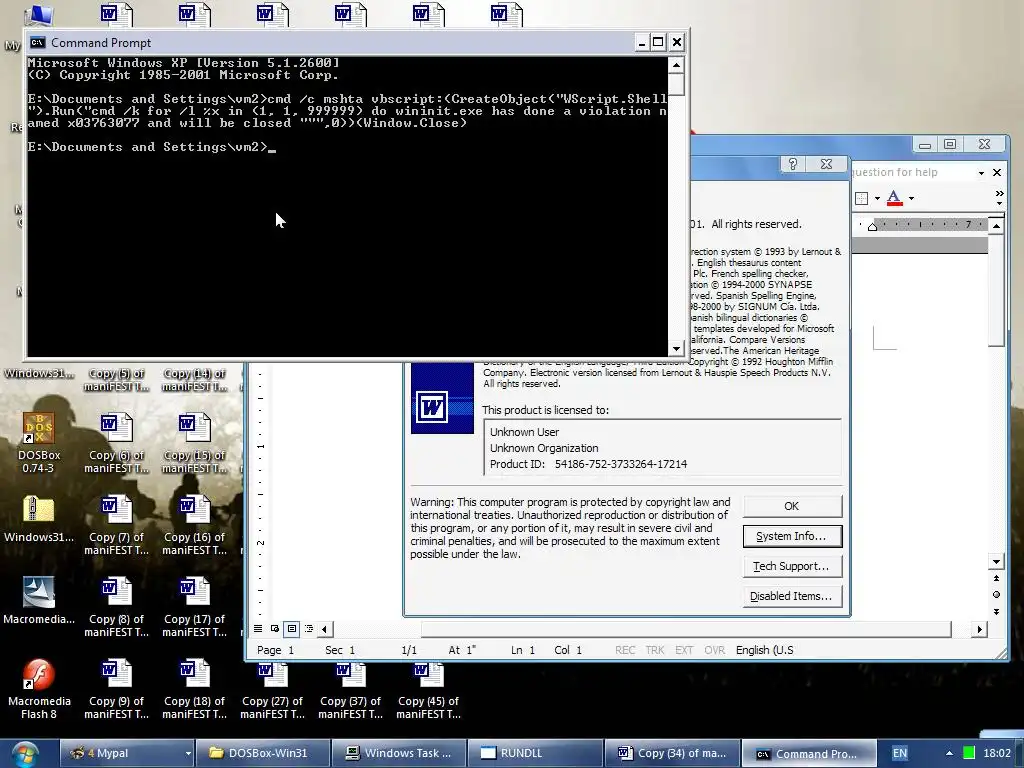Click the Command Prompt vertical scrollbar thumb
Image resolution: width=1024 pixels, height=768 pixels.
(x=676, y=84)
